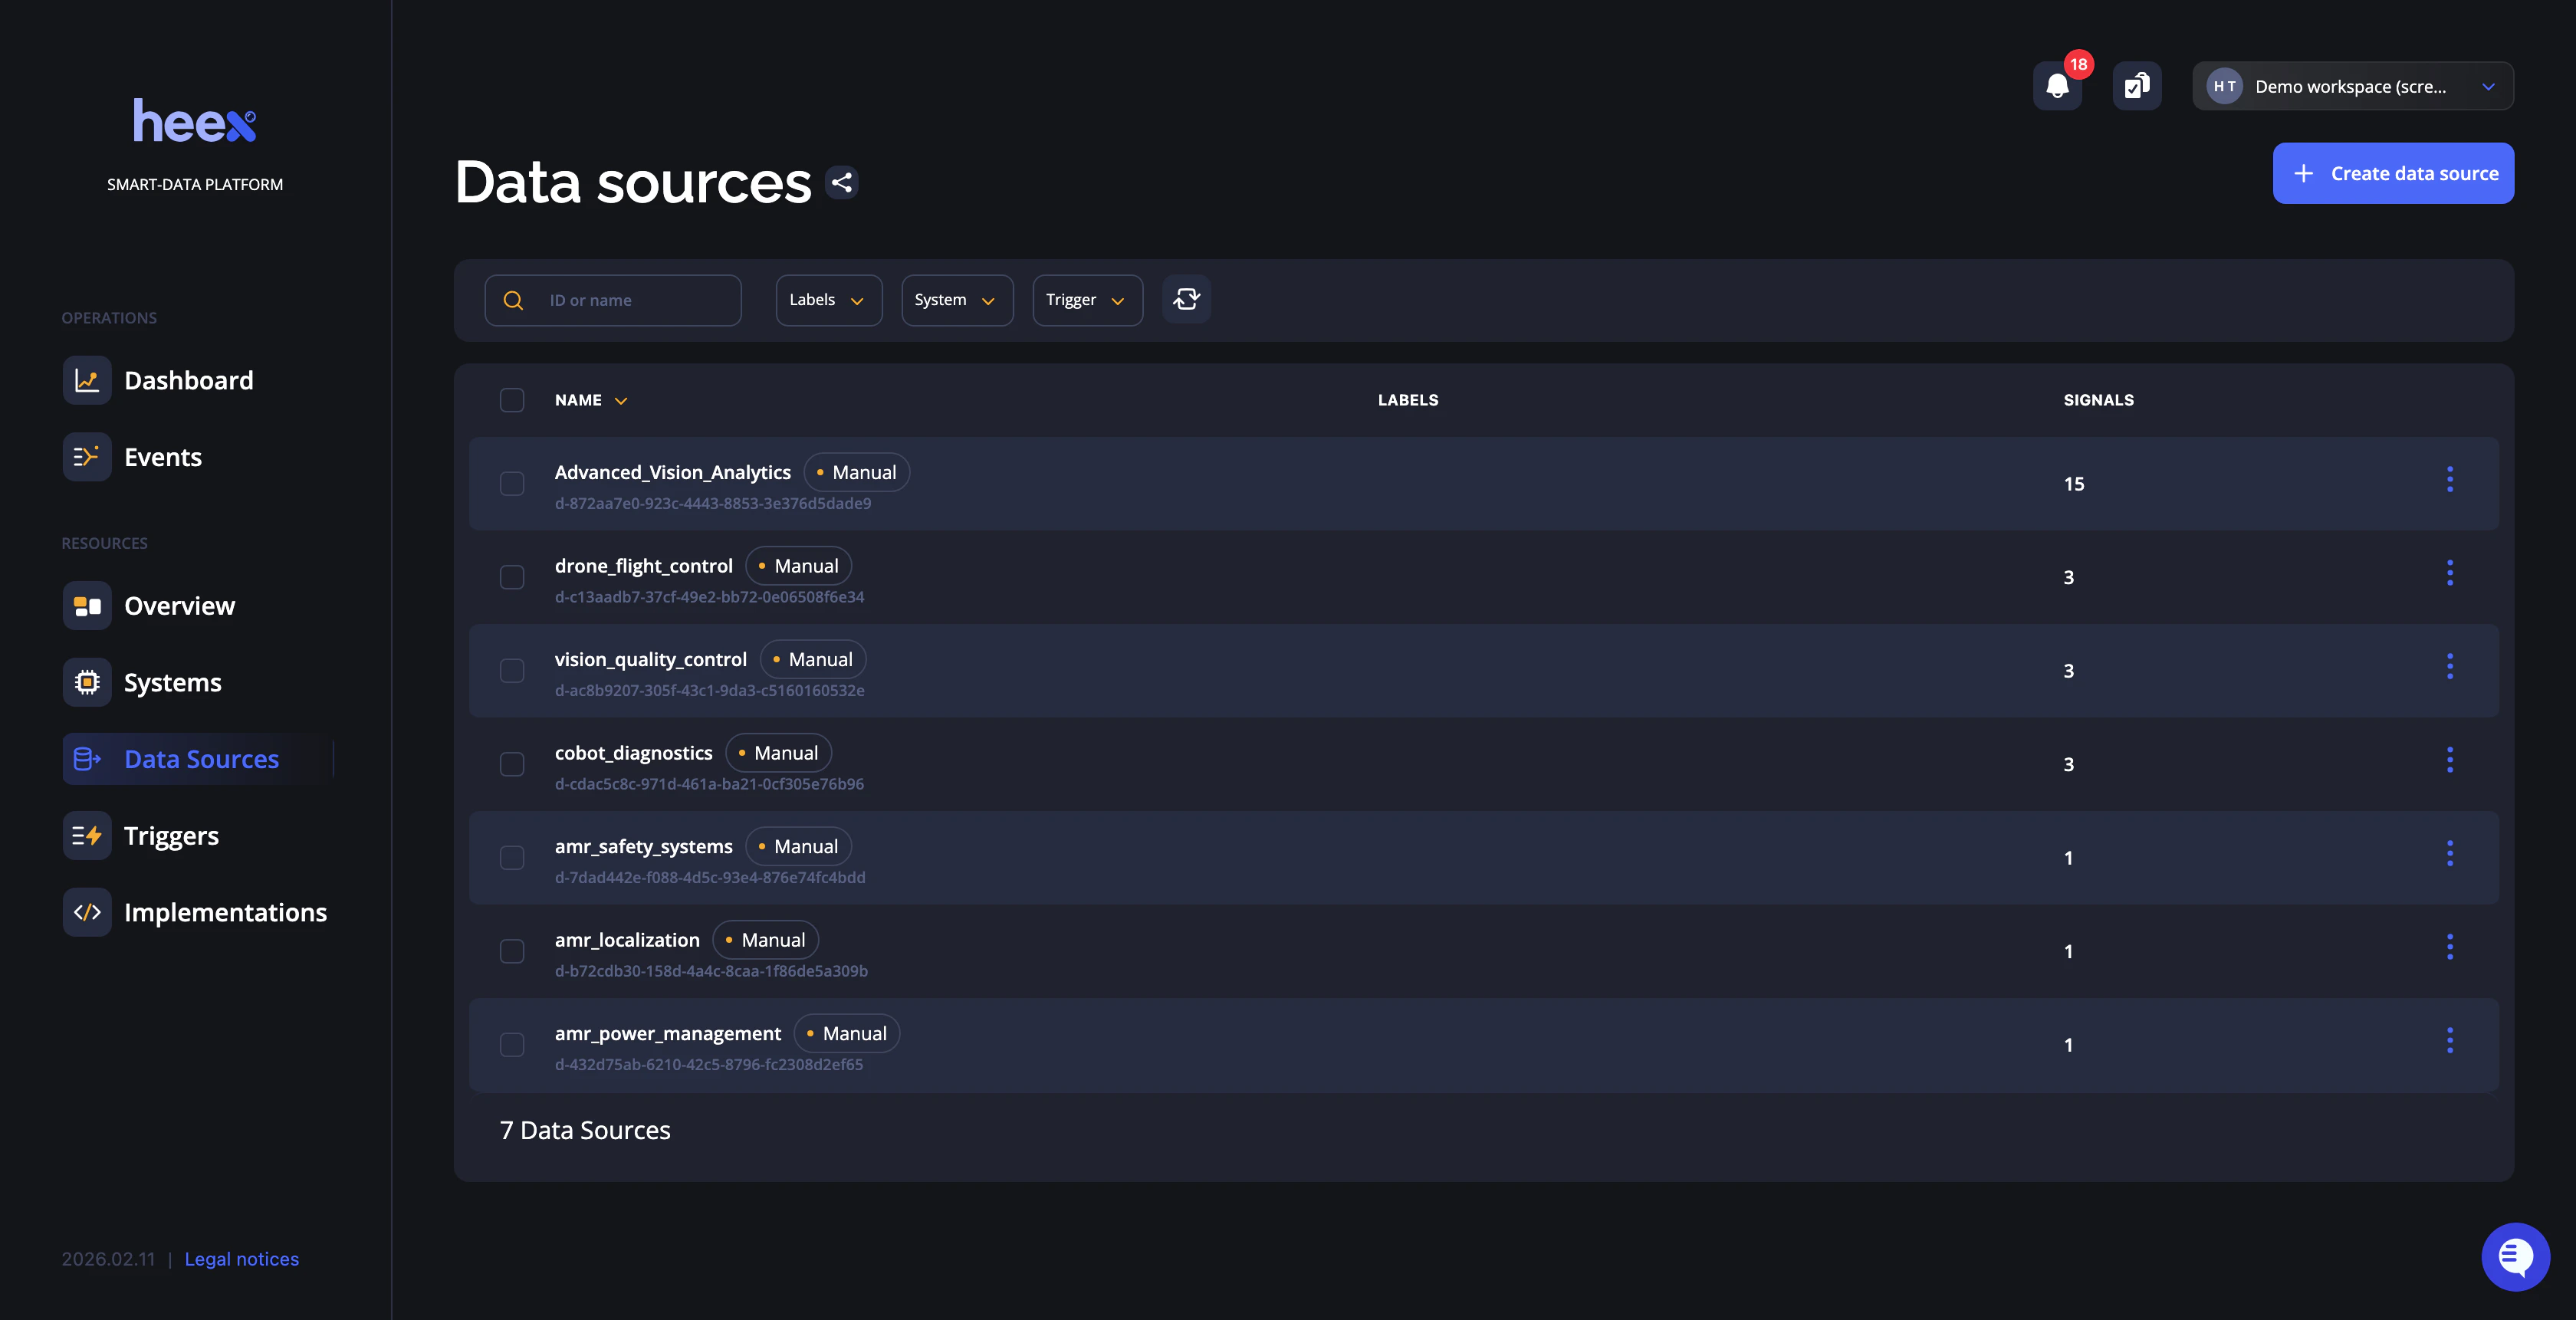Screen dimensions: 2576x1320
Task: Expand the Trigger filter dropdown
Action: [x=1087, y=300]
